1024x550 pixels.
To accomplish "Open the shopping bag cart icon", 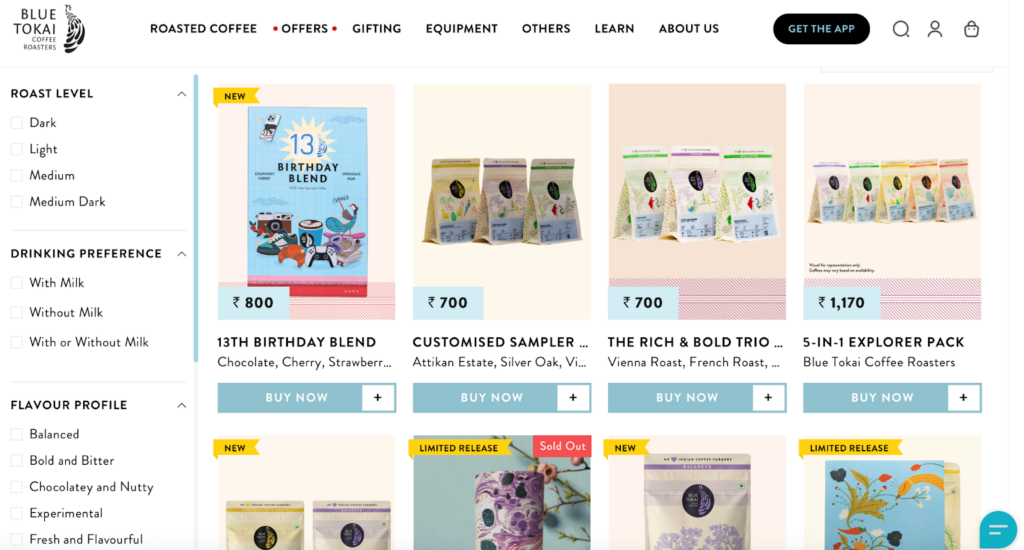I will pyautogui.click(x=971, y=29).
